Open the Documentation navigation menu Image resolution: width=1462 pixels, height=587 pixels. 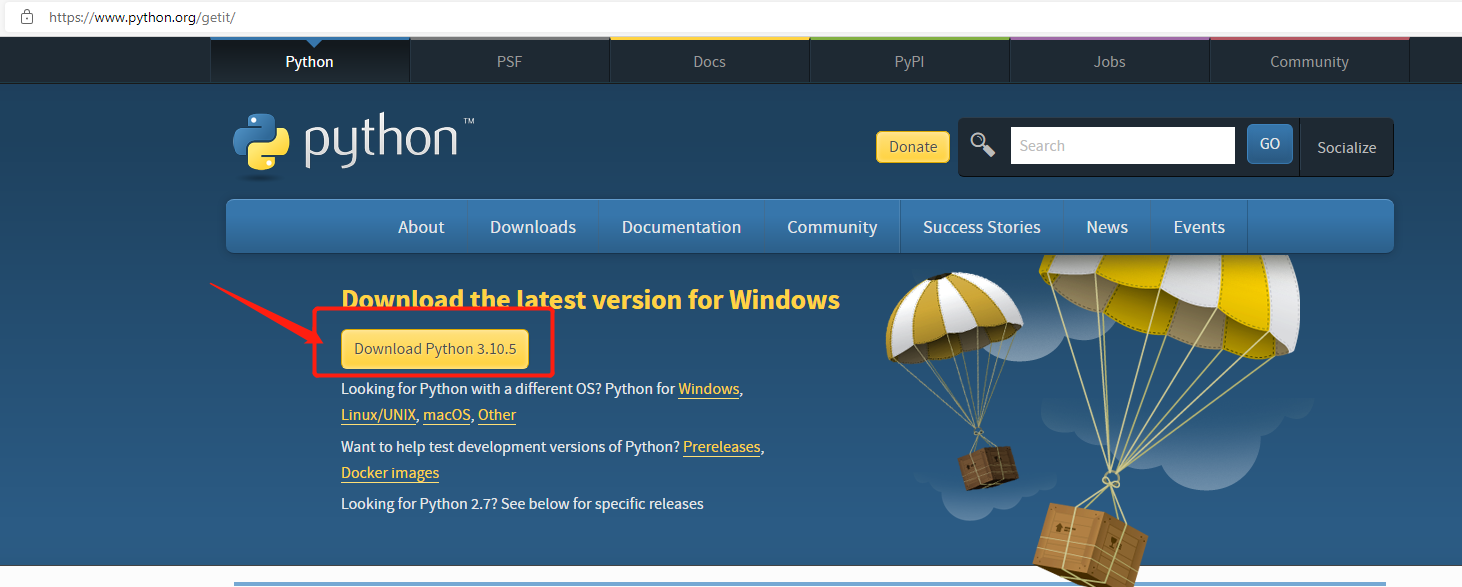coord(682,227)
